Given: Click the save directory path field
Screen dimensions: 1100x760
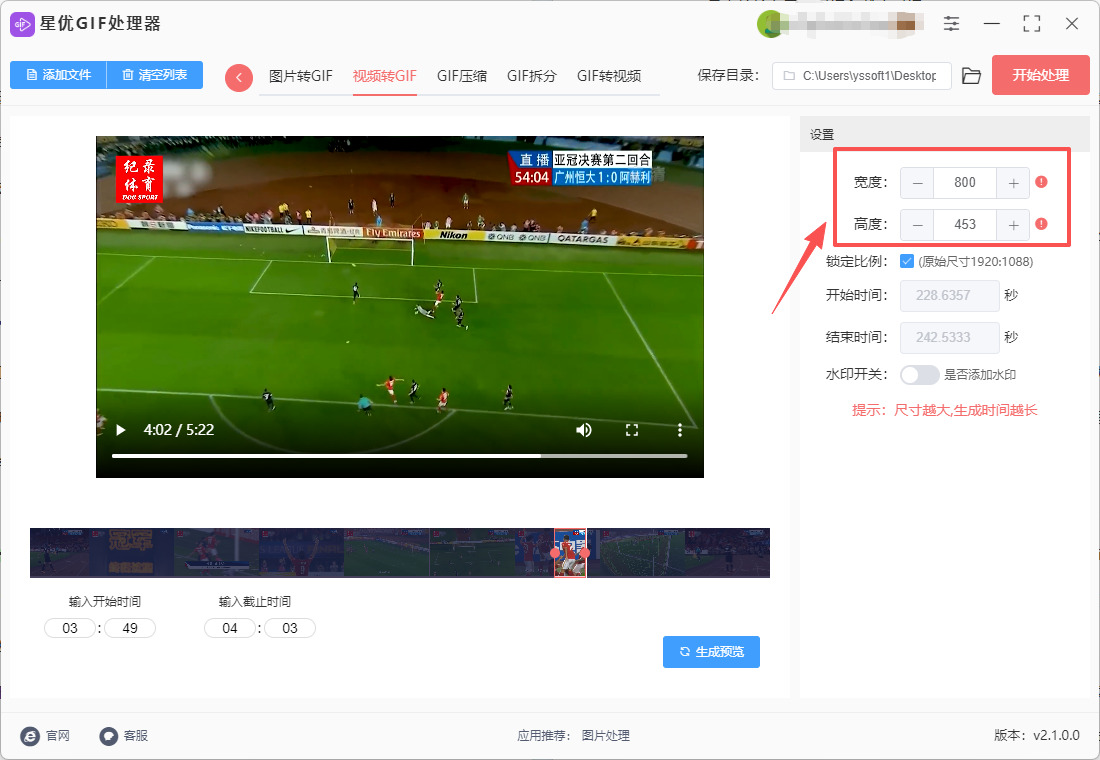Looking at the screenshot, I should pyautogui.click(x=861, y=76).
